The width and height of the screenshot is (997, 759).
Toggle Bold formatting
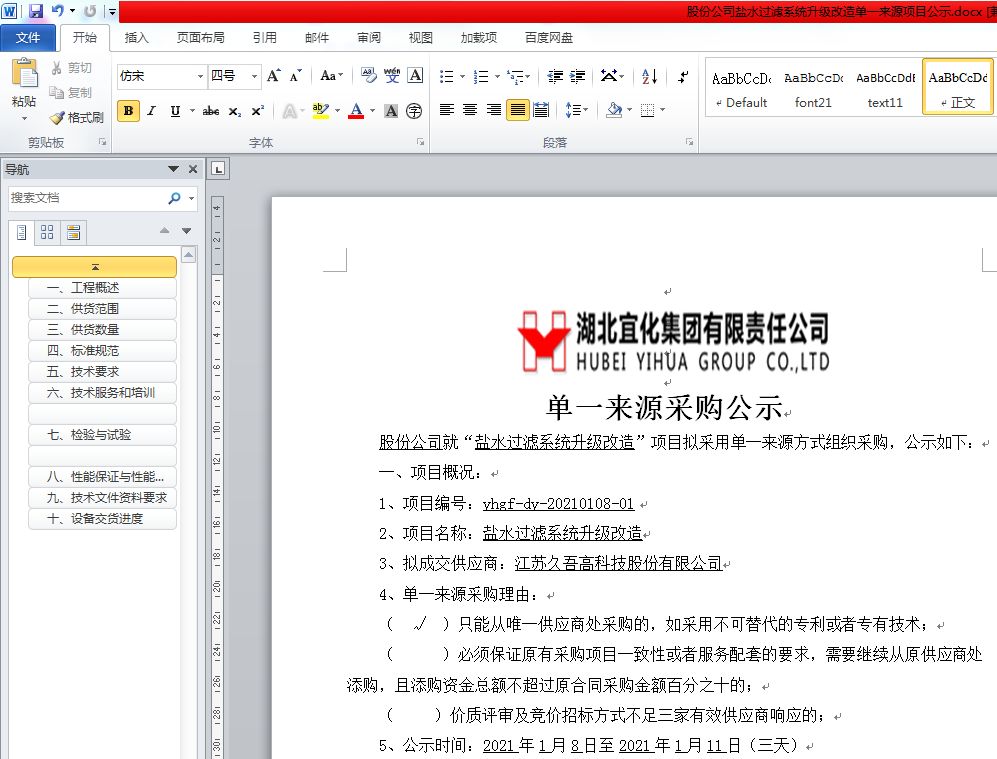point(128,111)
